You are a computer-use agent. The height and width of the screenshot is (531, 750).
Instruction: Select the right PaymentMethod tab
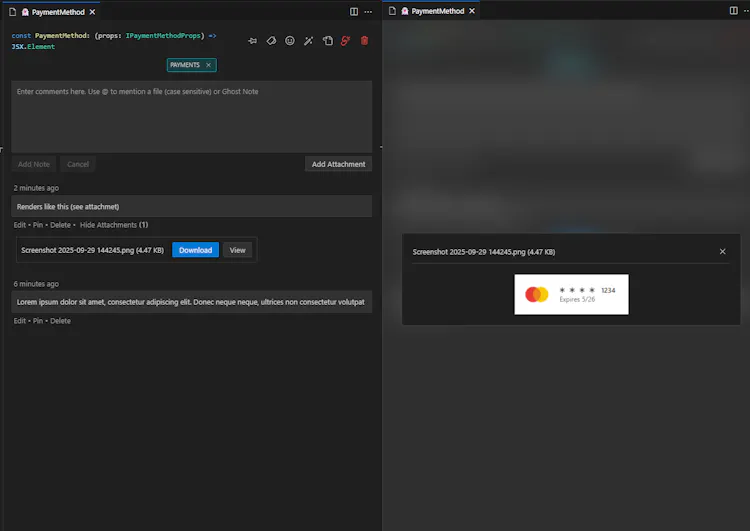433,11
